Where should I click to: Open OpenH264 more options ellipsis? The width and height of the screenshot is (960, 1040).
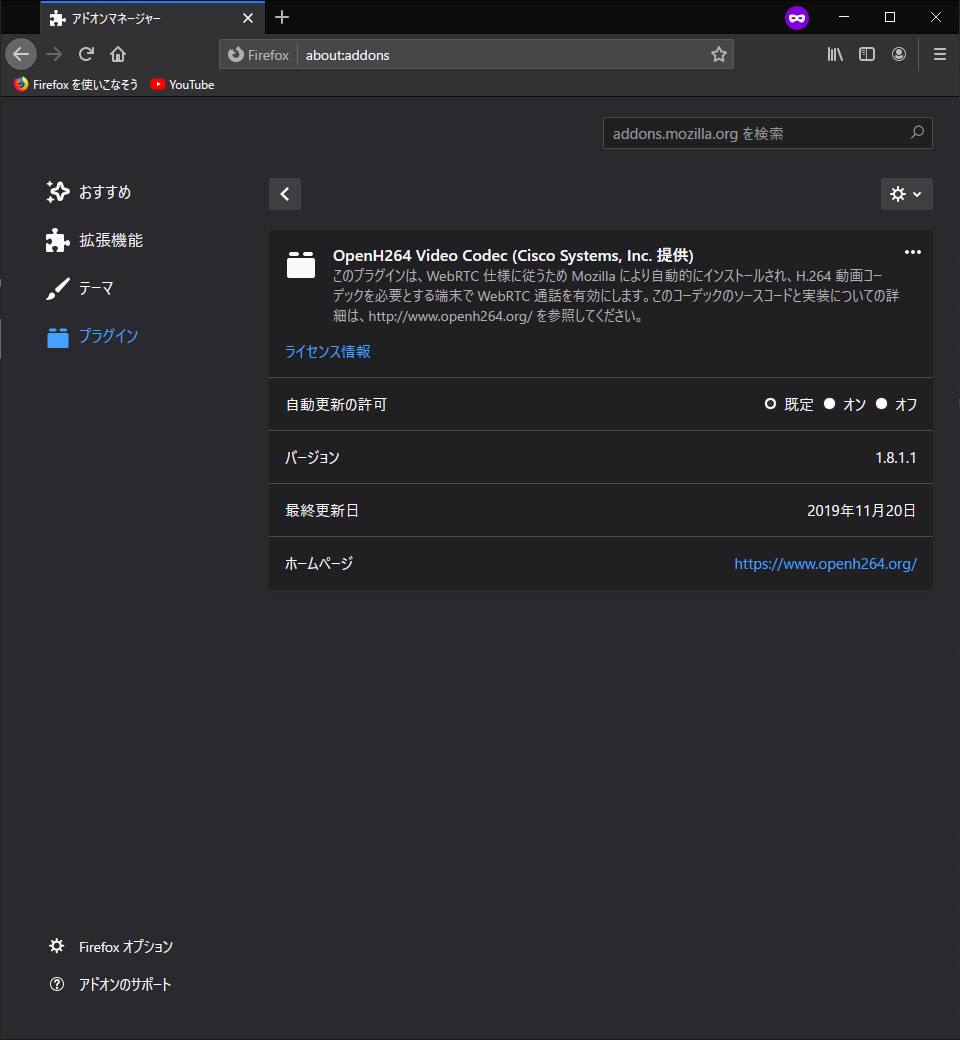(x=912, y=252)
